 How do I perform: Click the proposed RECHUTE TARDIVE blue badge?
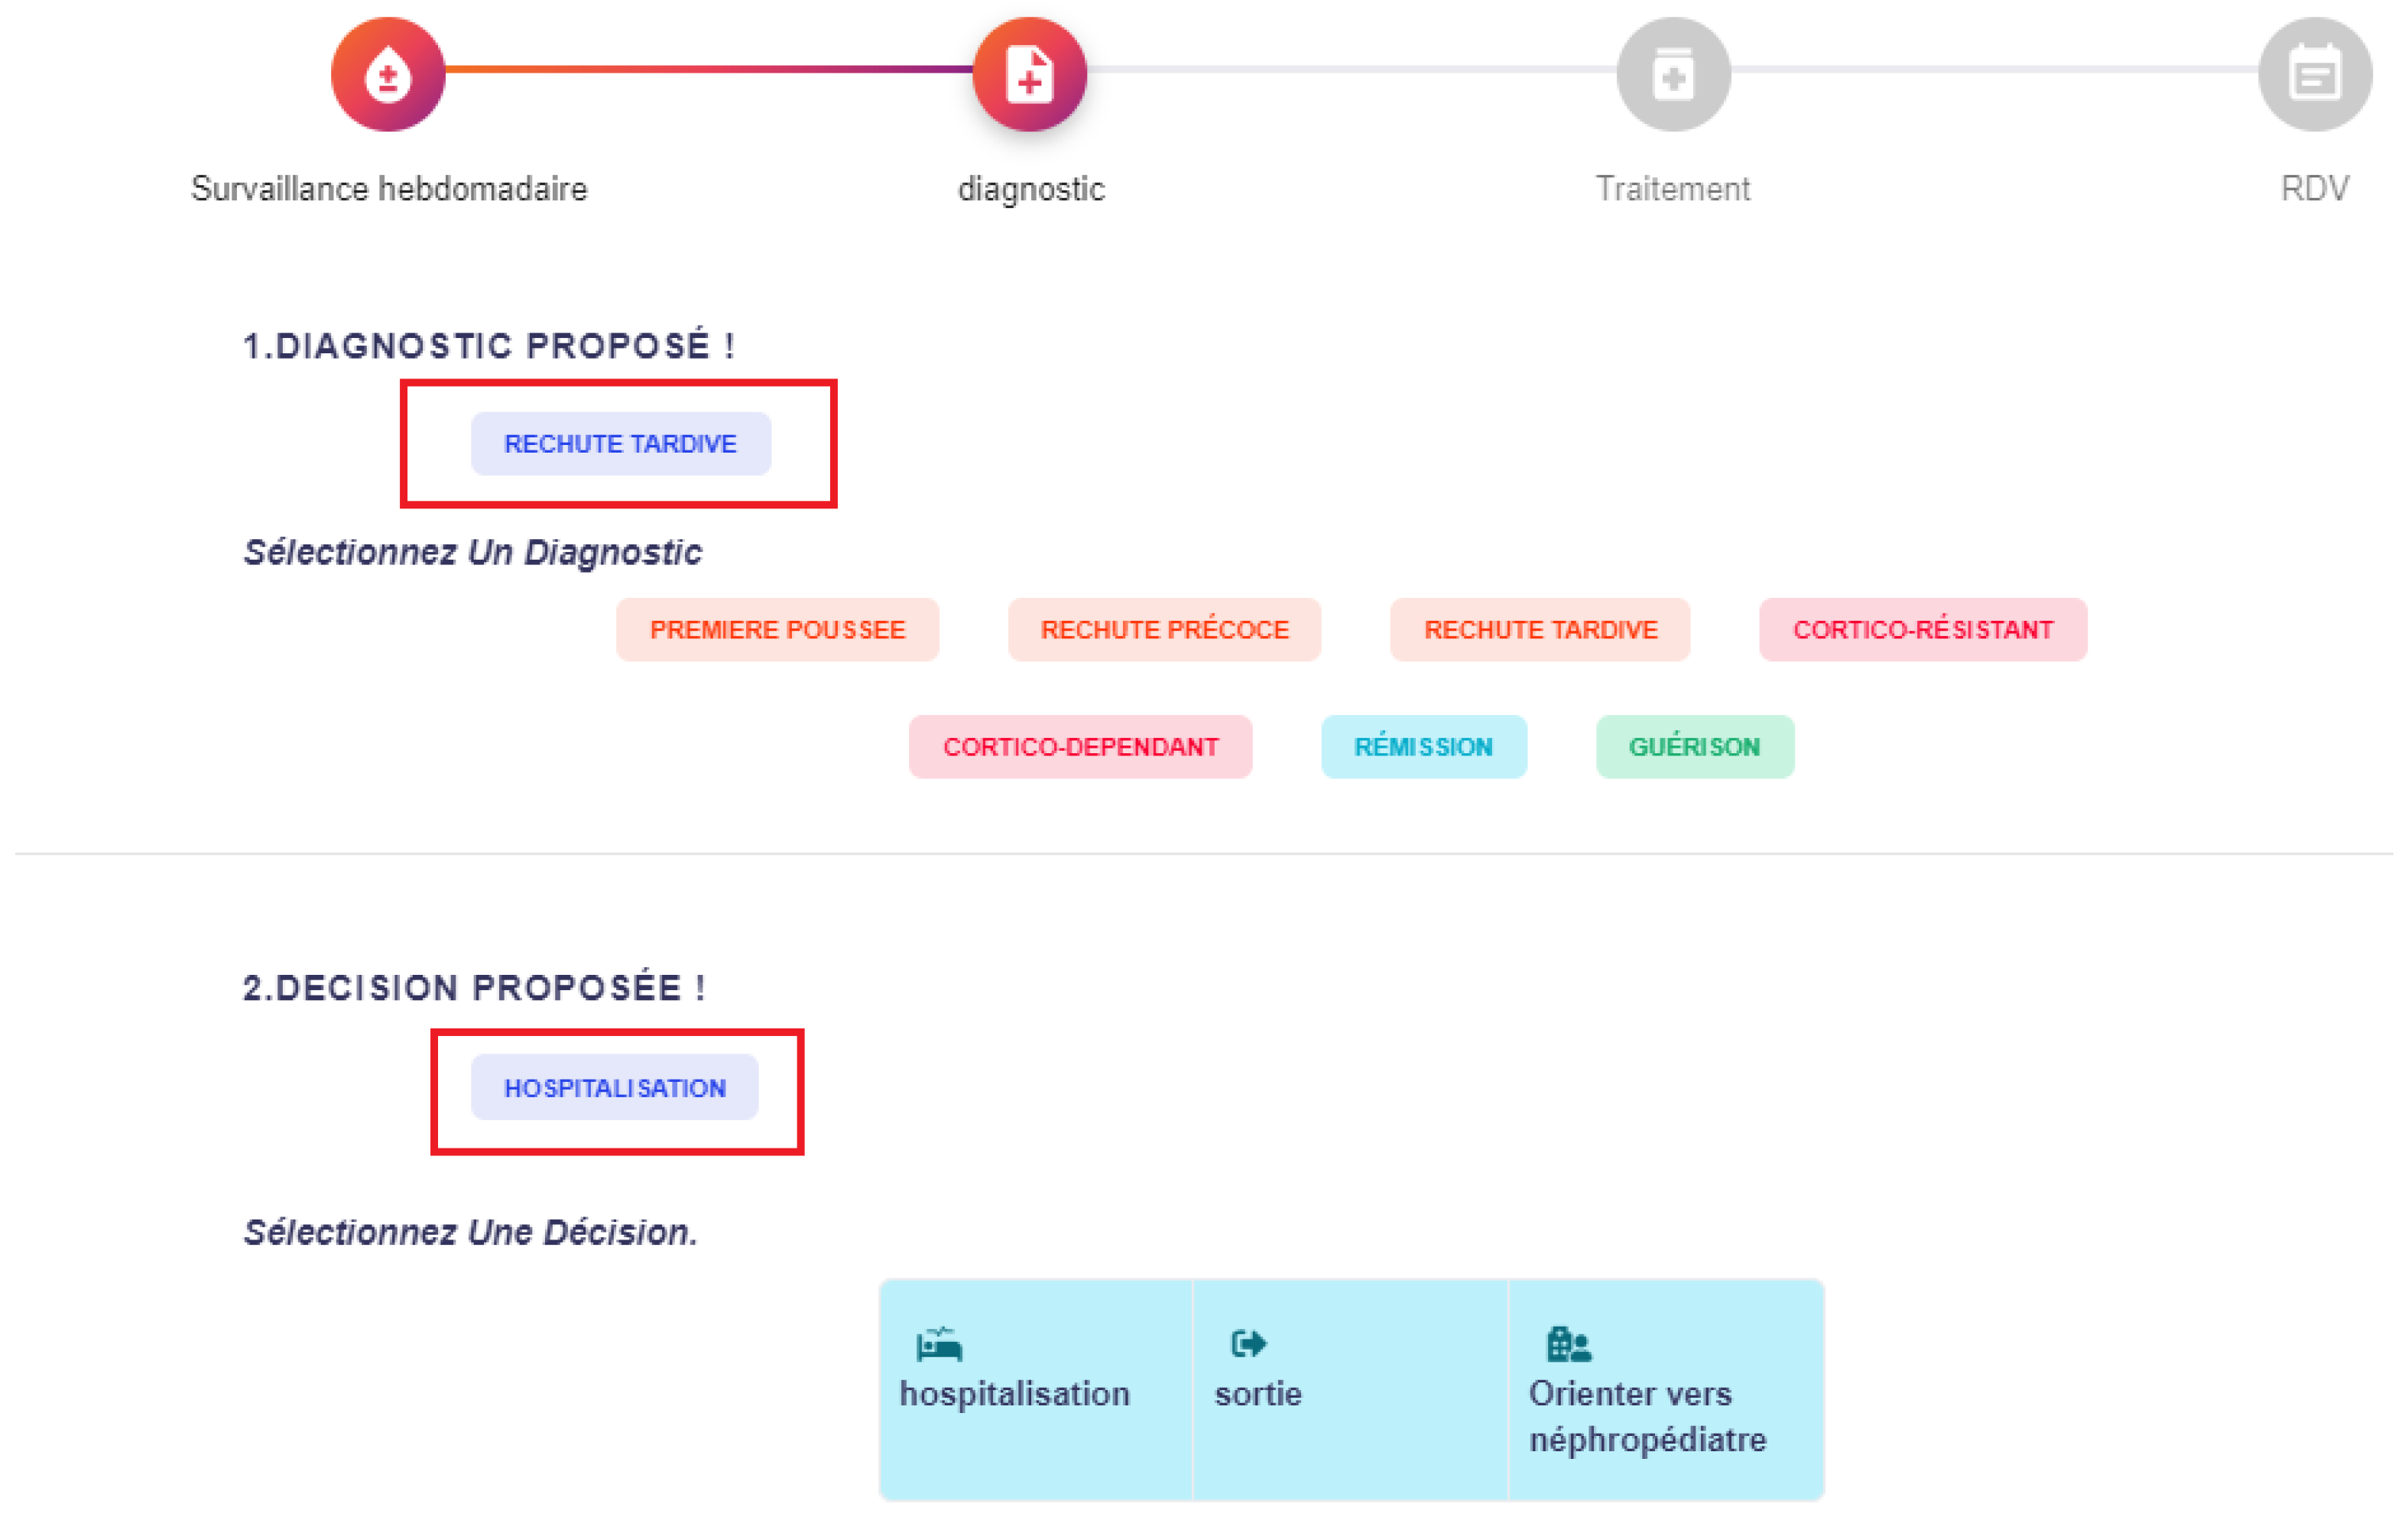pos(620,444)
